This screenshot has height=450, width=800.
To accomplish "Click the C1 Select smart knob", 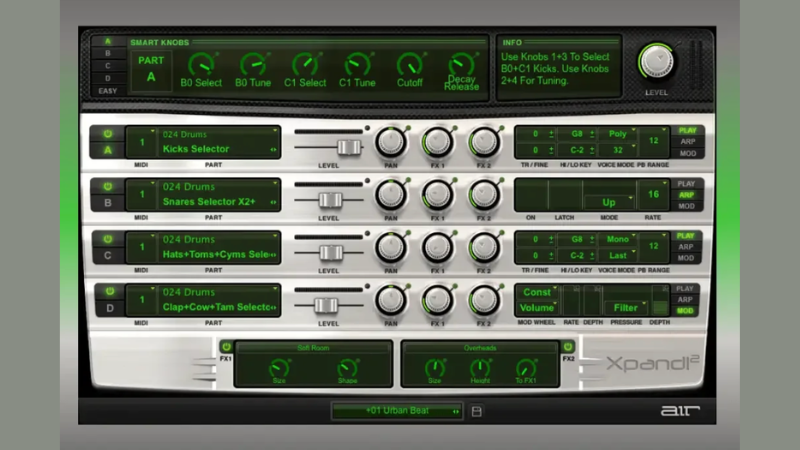I will pyautogui.click(x=305, y=65).
